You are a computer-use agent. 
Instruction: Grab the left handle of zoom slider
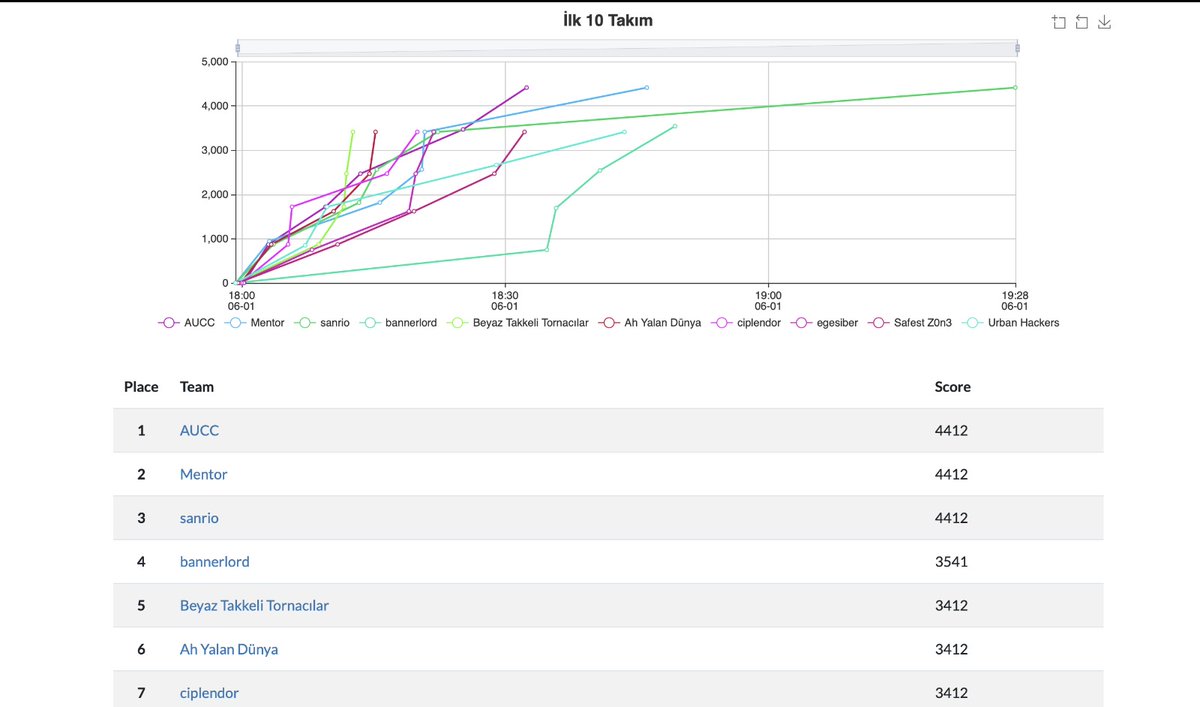pyautogui.click(x=237, y=47)
